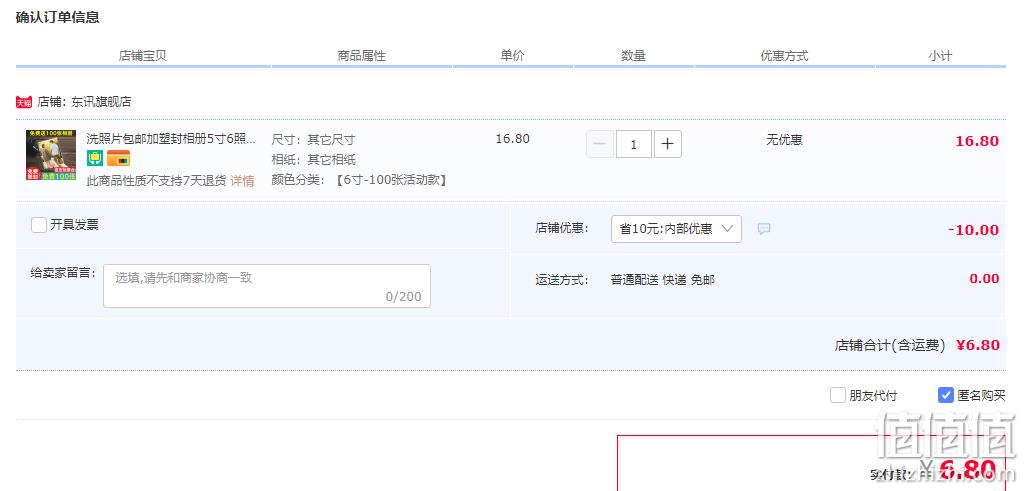Click the quantity input field showing 1

(633, 144)
